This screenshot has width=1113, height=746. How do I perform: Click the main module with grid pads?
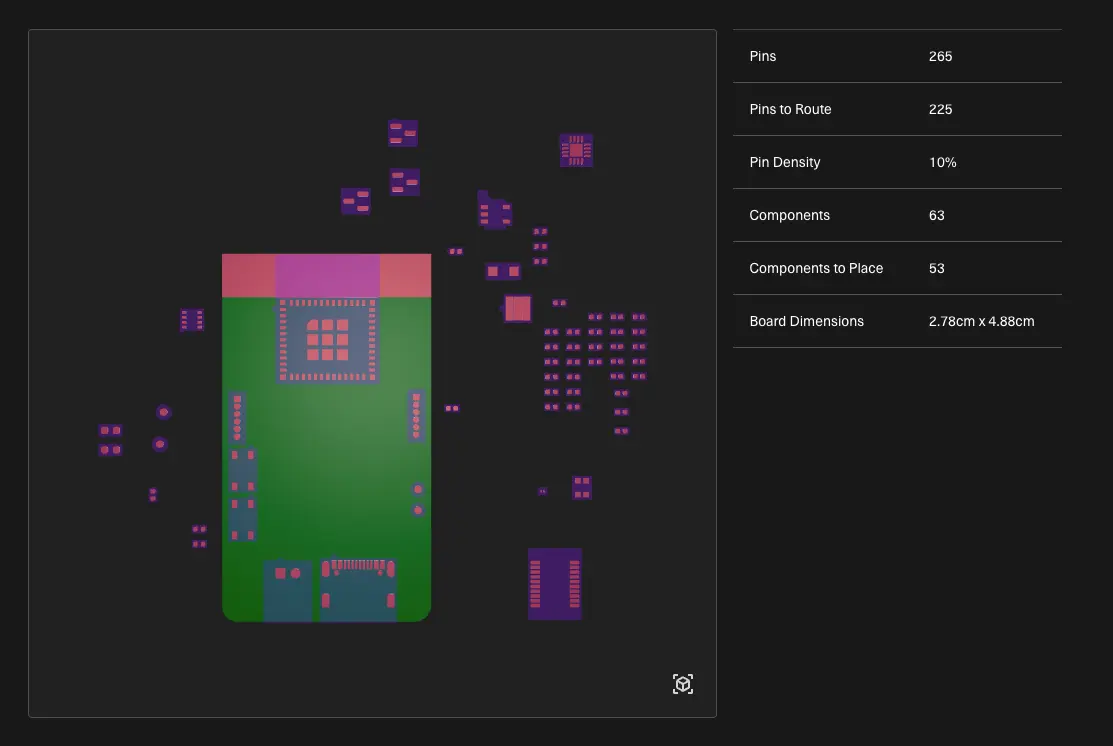pos(327,340)
